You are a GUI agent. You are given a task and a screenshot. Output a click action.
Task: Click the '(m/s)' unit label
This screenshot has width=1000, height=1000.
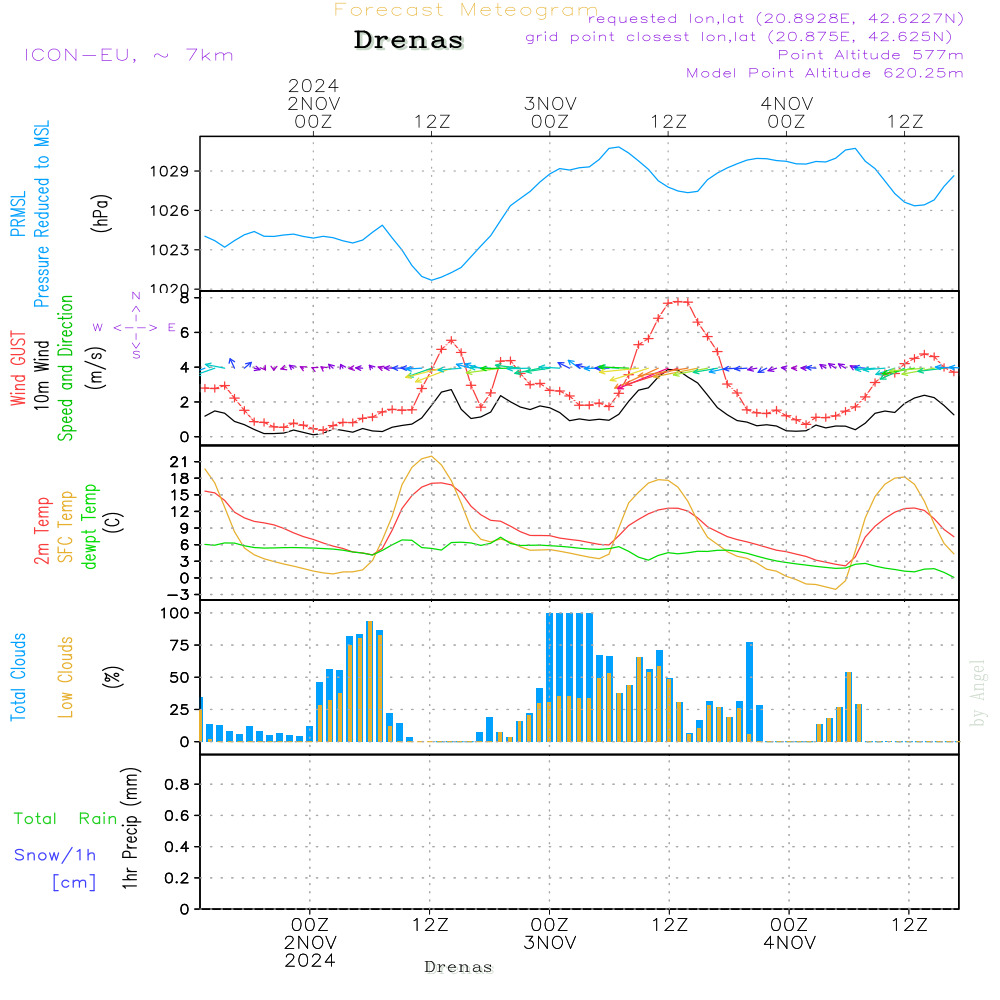(96, 368)
